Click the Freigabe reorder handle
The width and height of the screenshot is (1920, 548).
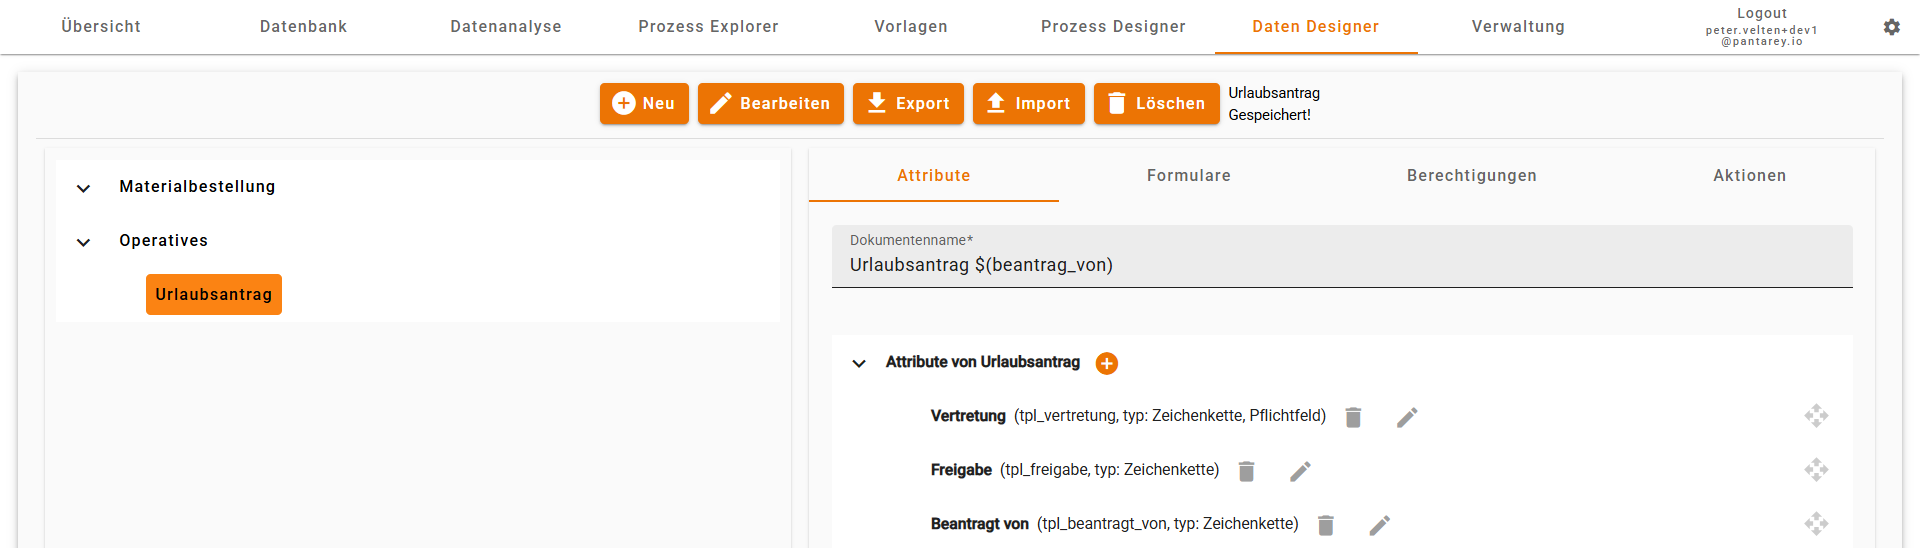point(1816,470)
